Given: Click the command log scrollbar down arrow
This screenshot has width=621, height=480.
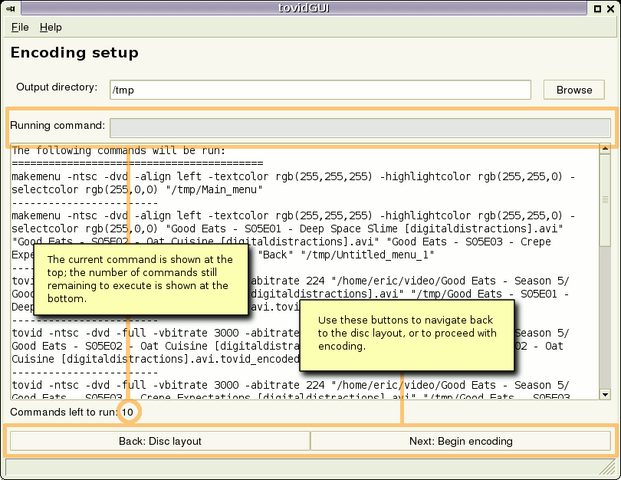Looking at the screenshot, I should [x=605, y=394].
